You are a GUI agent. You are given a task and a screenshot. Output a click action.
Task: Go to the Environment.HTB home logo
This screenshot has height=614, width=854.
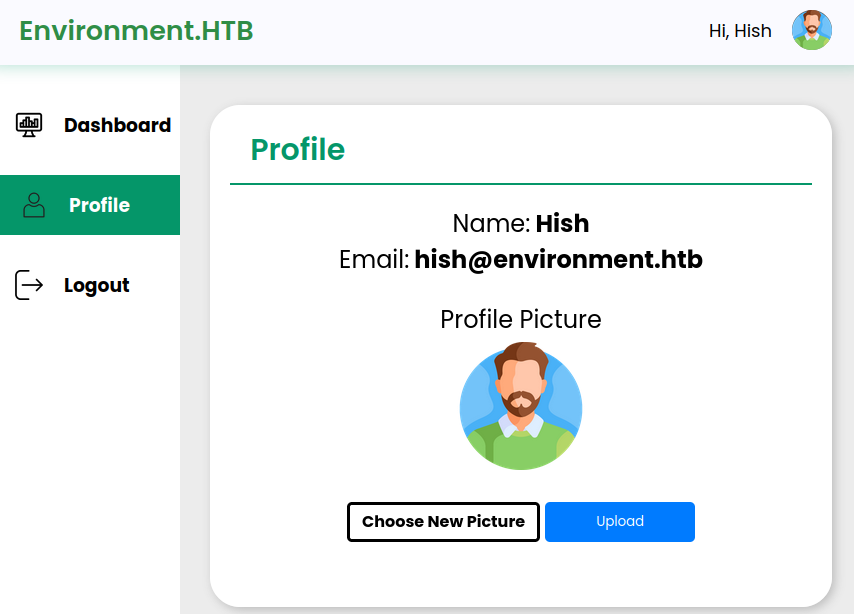pos(136,31)
